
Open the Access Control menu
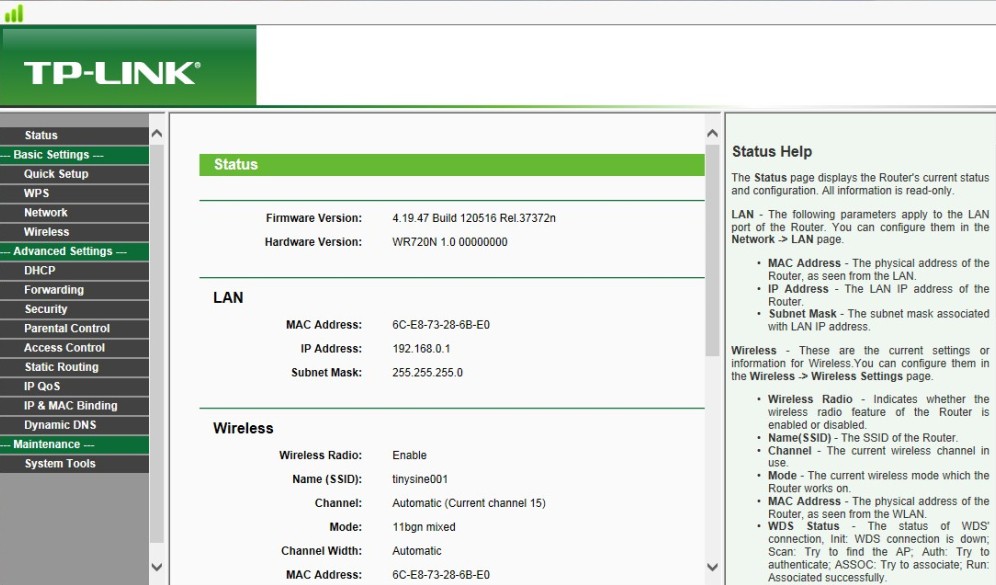click(x=74, y=348)
